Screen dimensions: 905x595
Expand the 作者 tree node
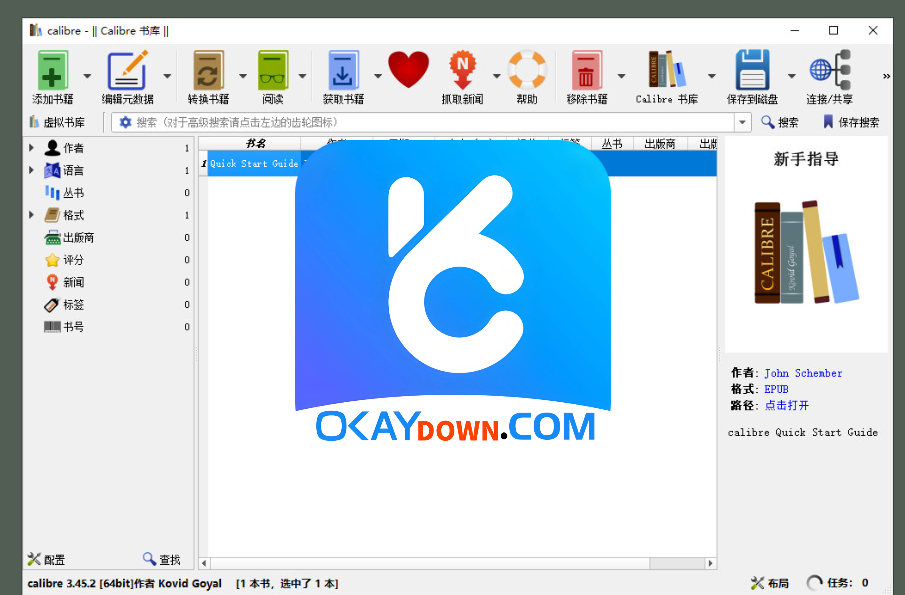pyautogui.click(x=31, y=148)
